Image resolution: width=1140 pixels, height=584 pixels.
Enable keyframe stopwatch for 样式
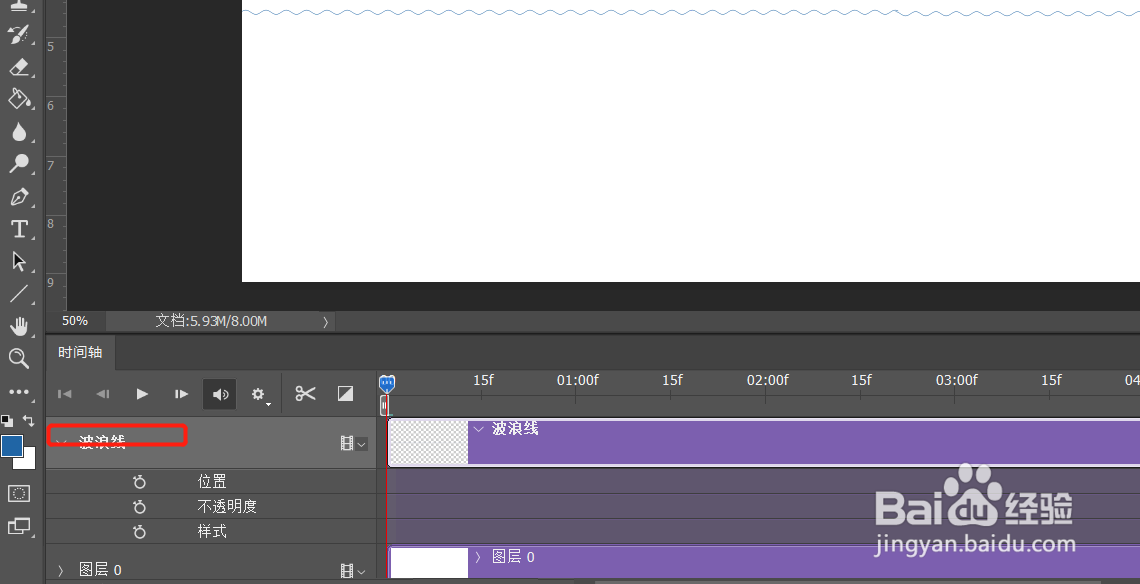(x=140, y=532)
